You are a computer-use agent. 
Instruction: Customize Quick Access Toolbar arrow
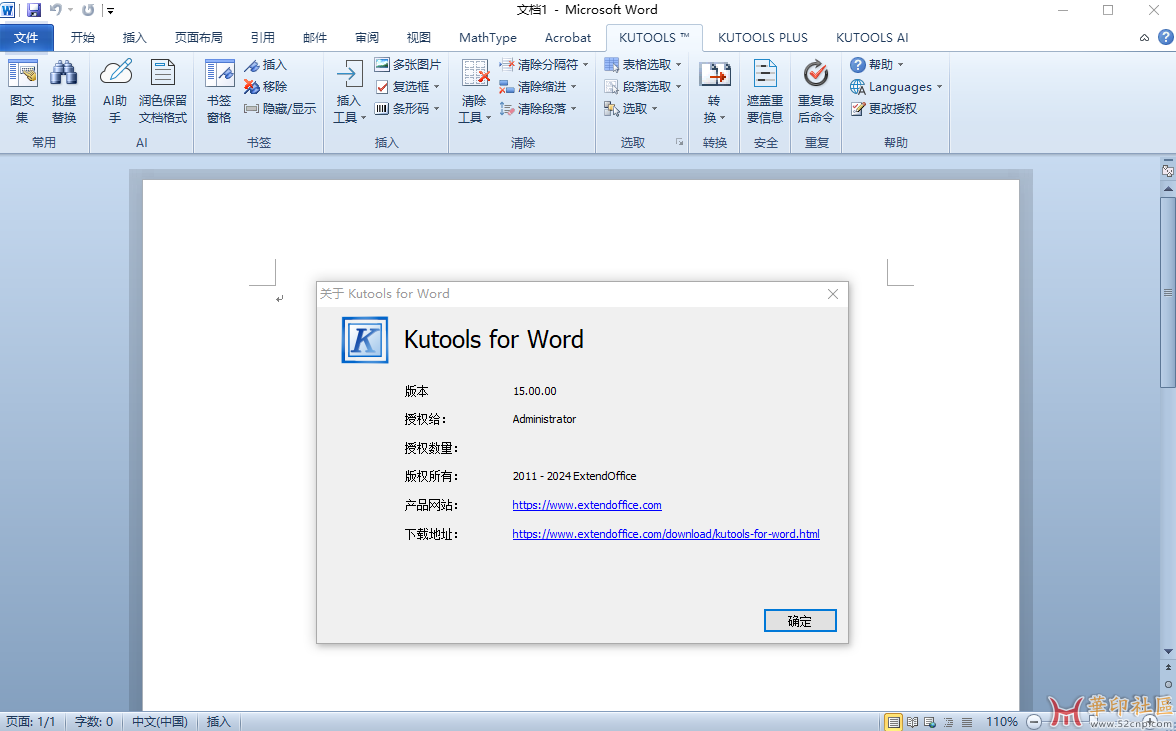(110, 10)
